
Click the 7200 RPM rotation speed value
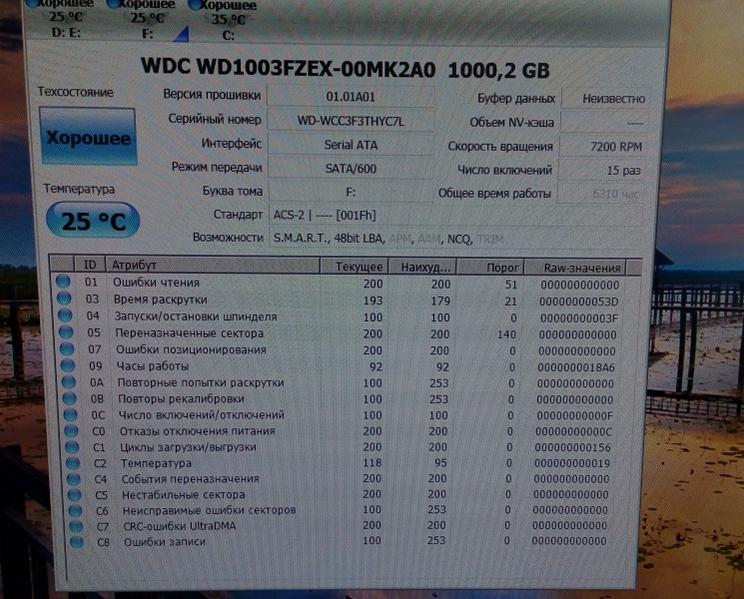point(602,146)
